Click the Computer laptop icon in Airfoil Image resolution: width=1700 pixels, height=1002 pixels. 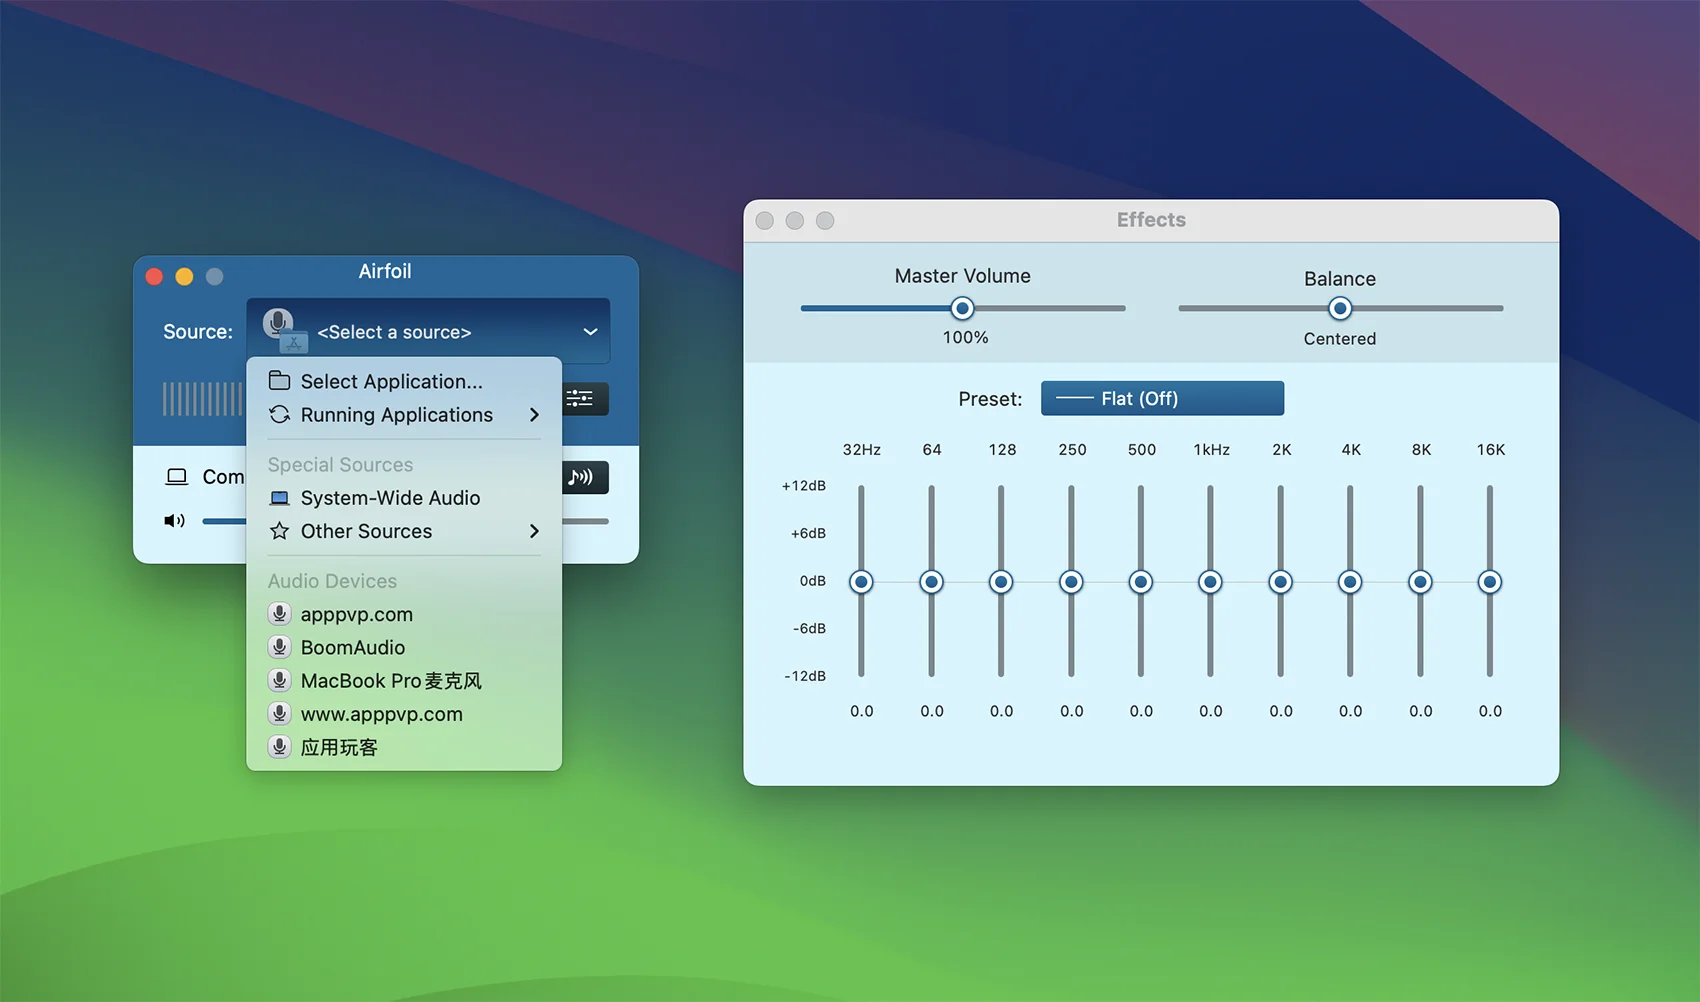click(177, 477)
